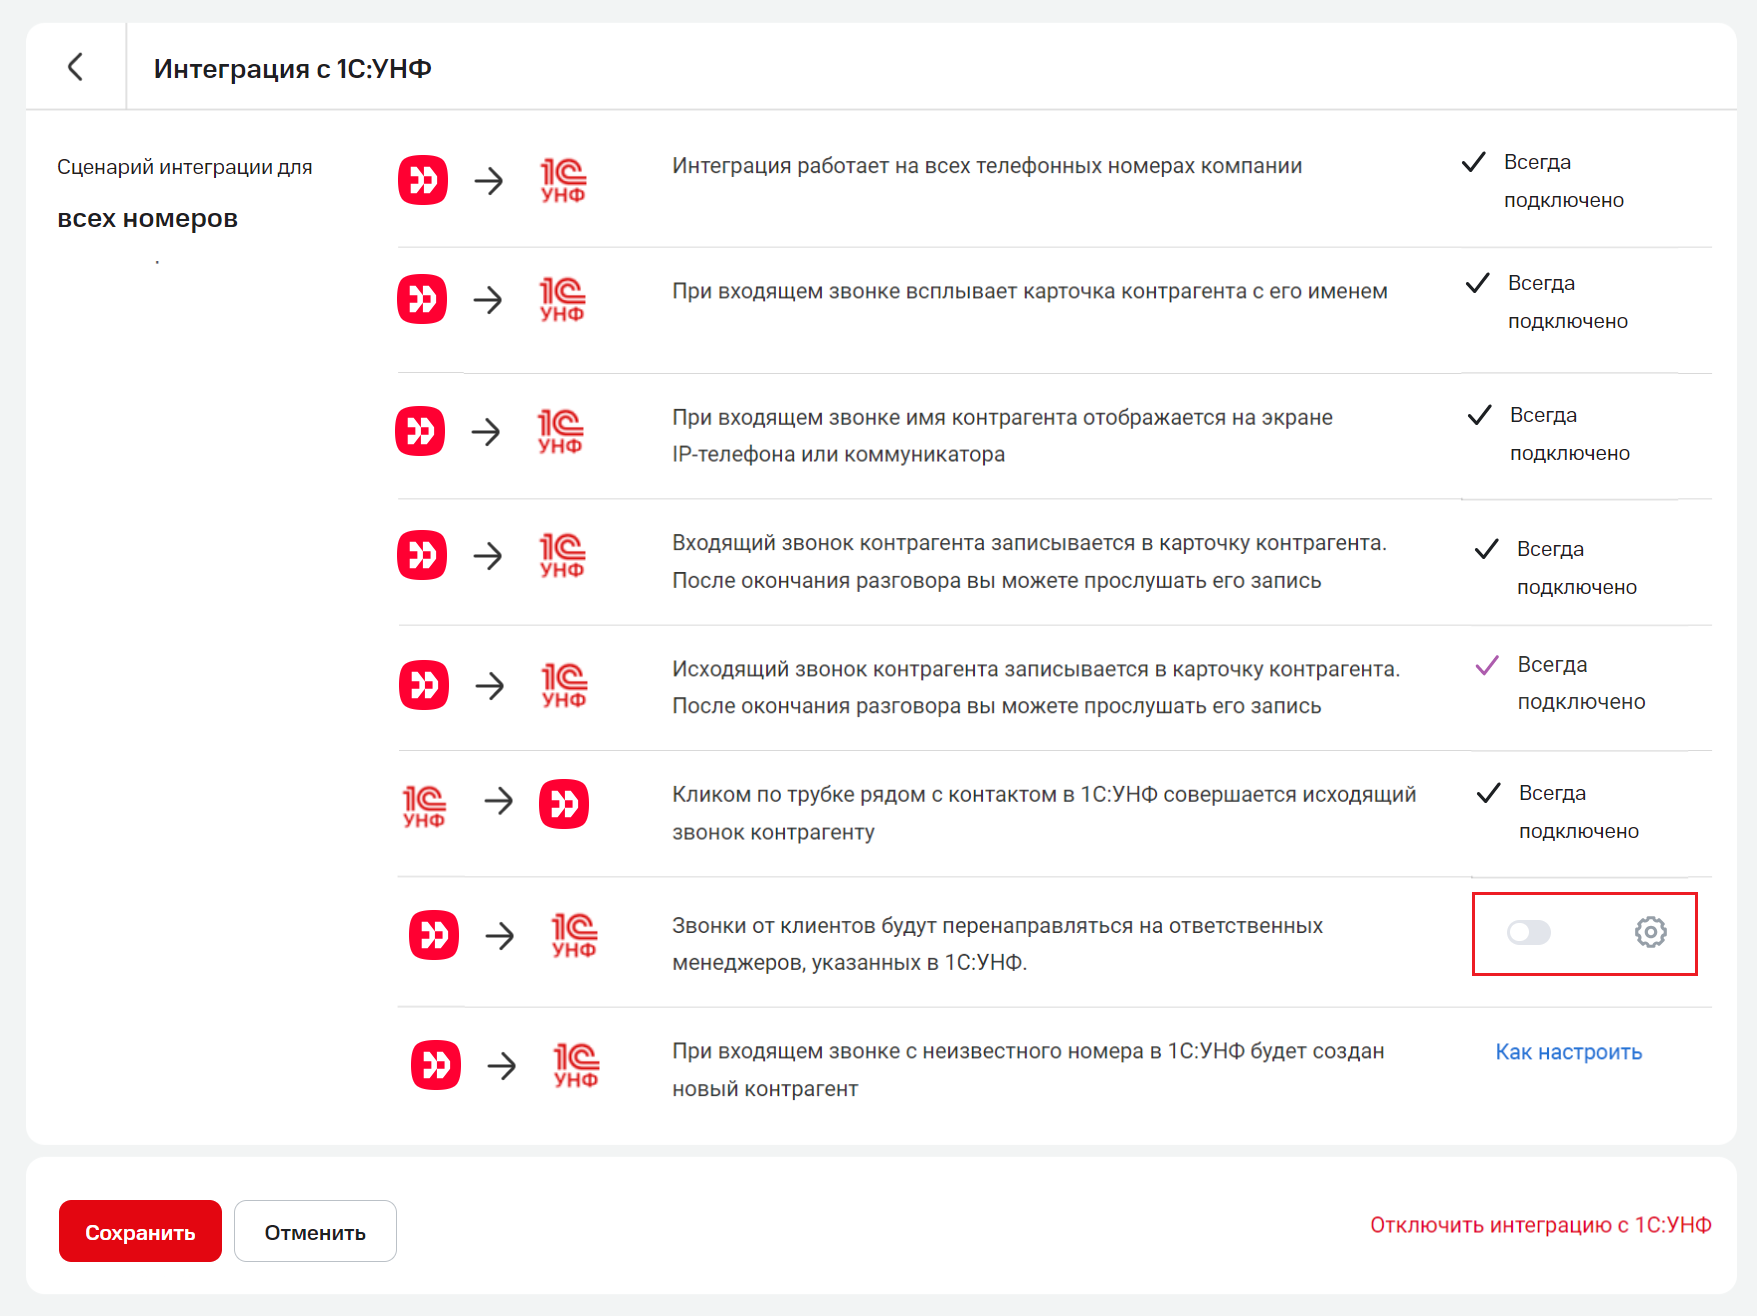
Task: Click 1С УНФ logo in click-to-call row
Action: click(424, 805)
